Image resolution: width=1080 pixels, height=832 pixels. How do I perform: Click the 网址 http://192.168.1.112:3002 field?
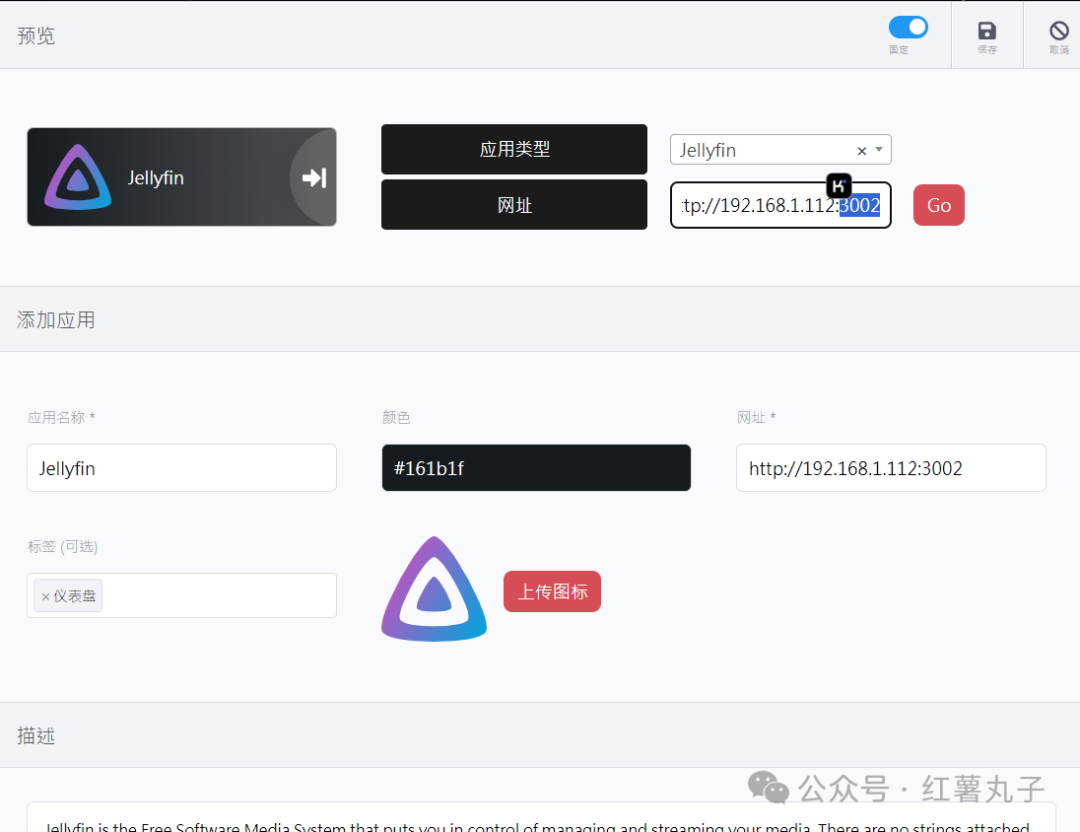[x=891, y=468]
